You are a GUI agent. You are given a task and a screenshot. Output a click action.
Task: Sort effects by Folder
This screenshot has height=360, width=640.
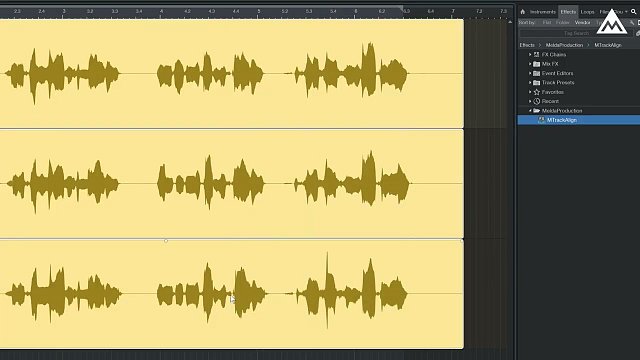[x=562, y=23]
